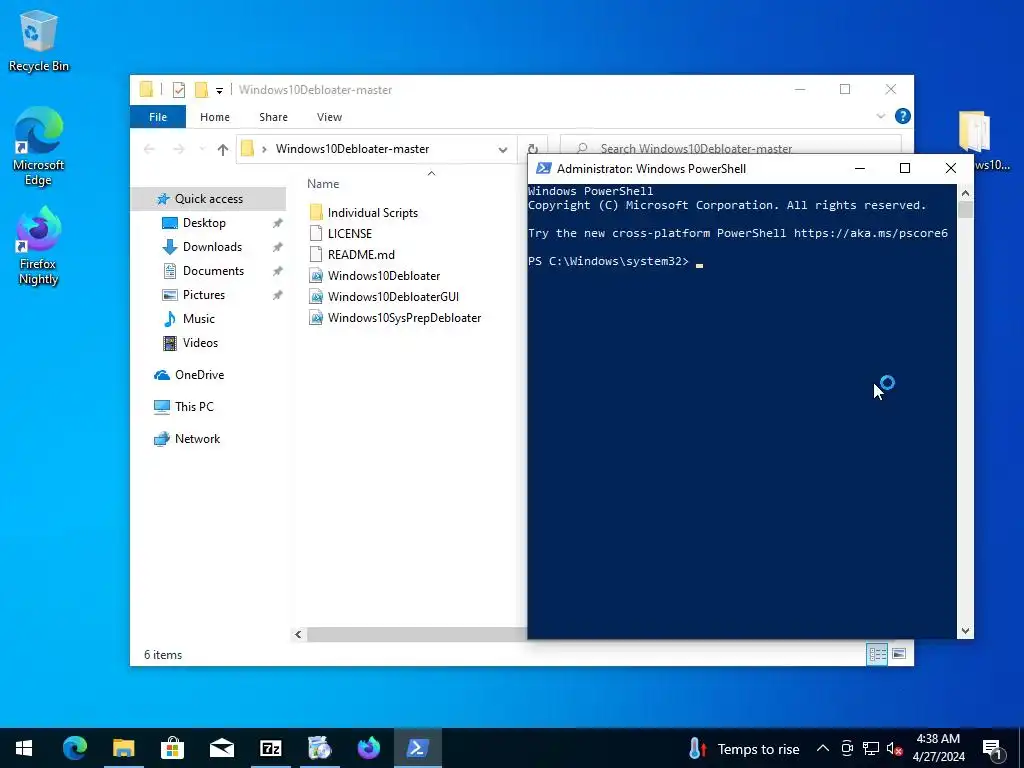Open Mail app from taskbar
This screenshot has width=1024, height=768.
point(221,748)
